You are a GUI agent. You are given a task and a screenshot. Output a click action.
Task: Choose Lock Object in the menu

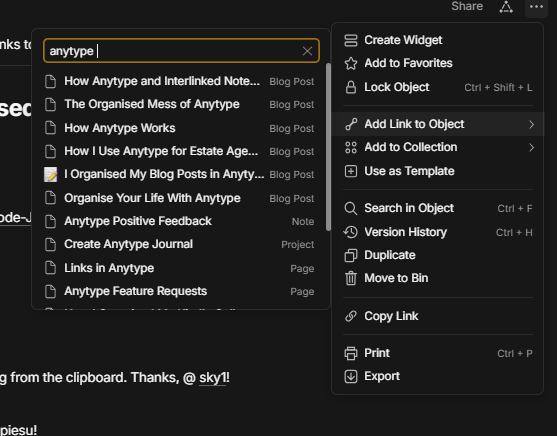(437, 87)
